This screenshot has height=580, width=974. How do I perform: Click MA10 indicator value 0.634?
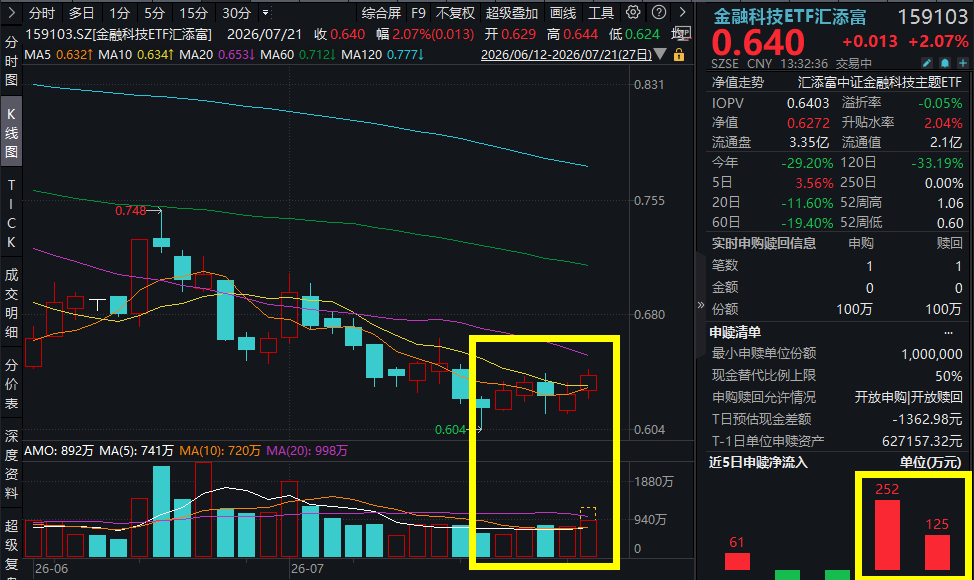click(155, 55)
